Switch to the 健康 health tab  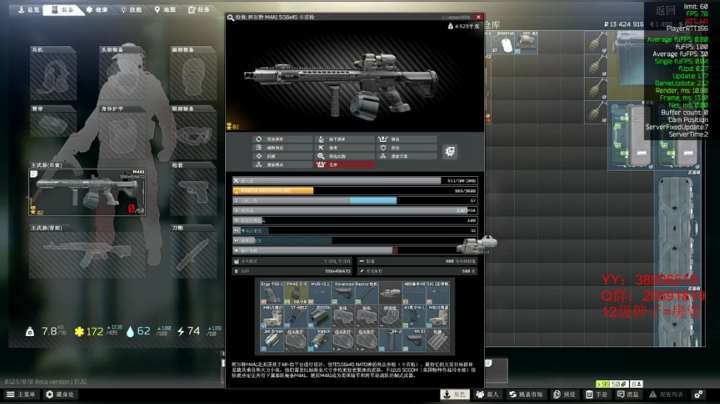pyautogui.click(x=97, y=10)
